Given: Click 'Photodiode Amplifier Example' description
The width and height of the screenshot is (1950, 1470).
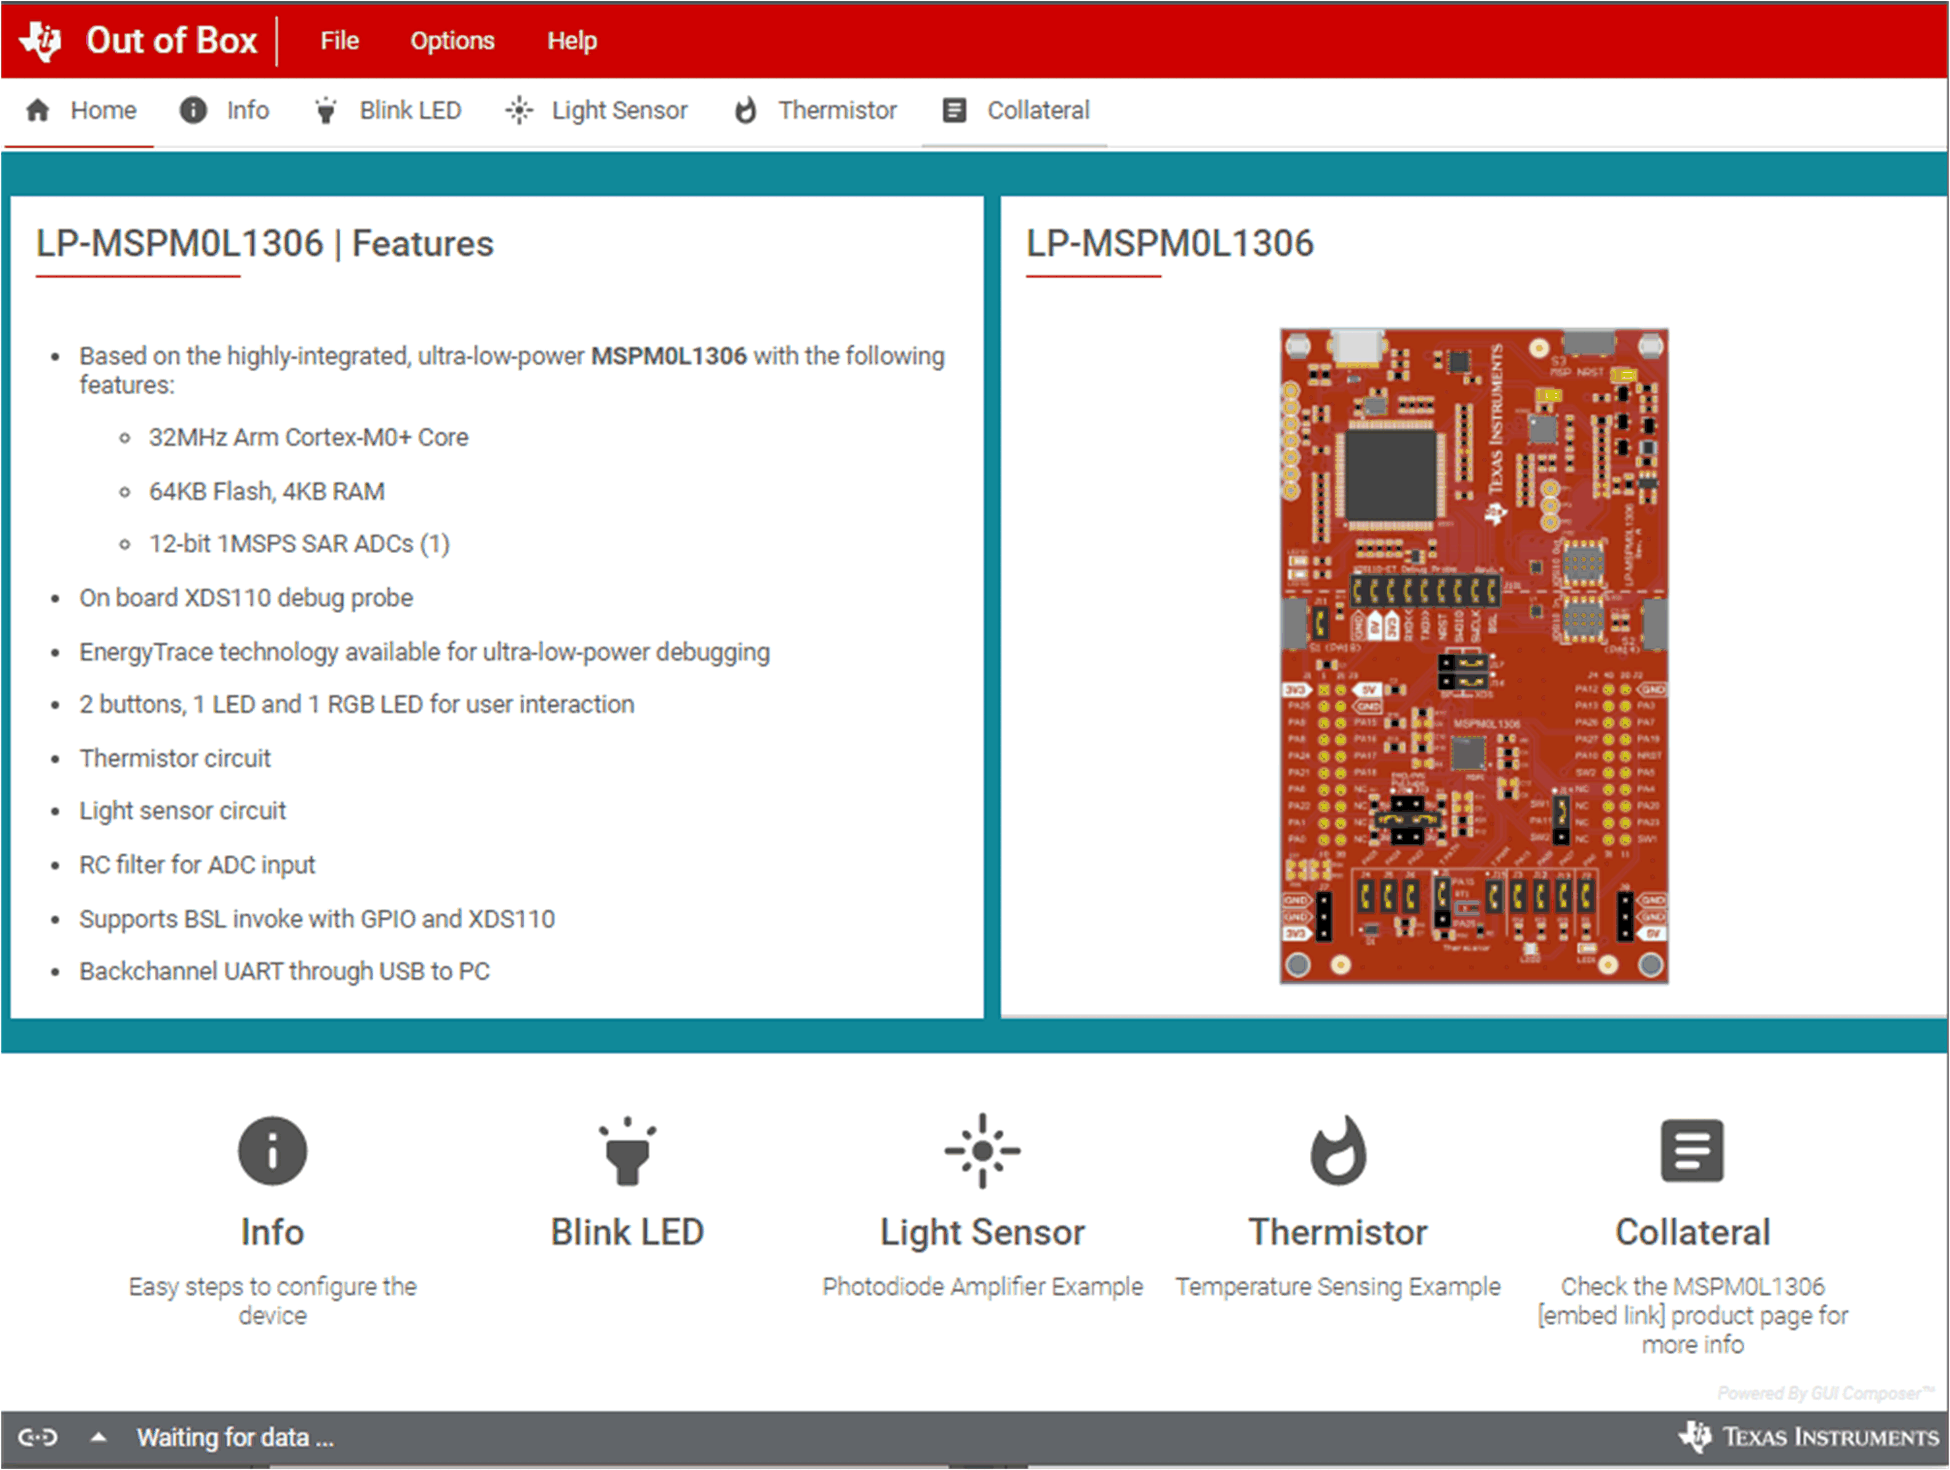Looking at the screenshot, I should (983, 1287).
